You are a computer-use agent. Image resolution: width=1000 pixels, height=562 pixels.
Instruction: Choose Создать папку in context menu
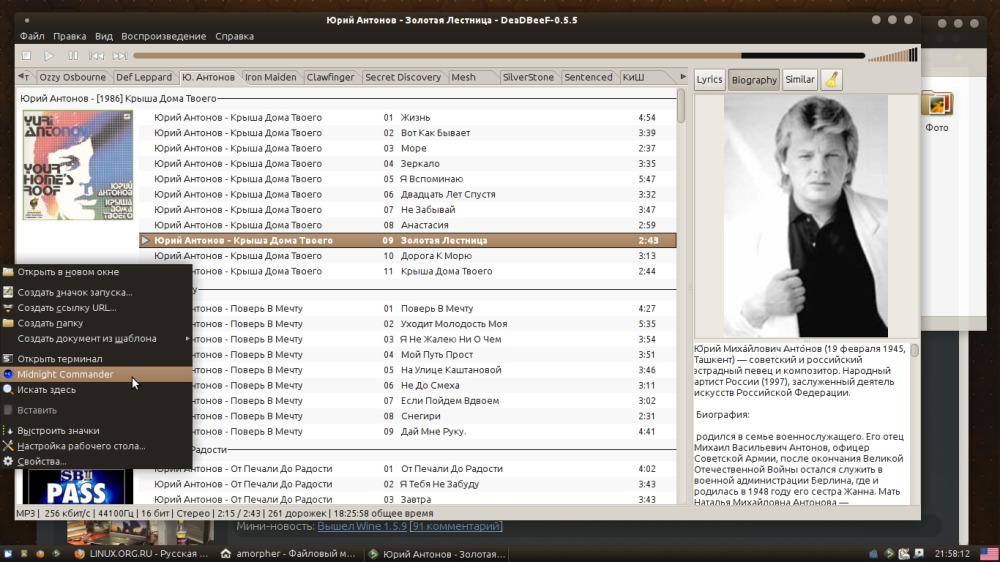click(x=96, y=323)
